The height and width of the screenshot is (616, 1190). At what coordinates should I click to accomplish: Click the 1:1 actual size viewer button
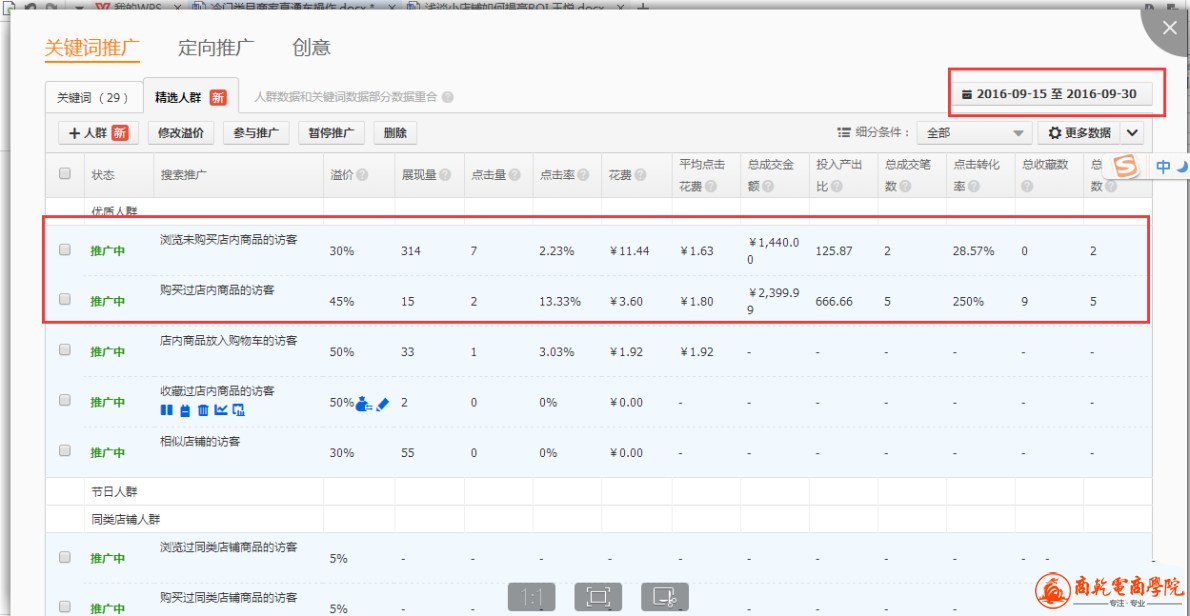[x=532, y=597]
